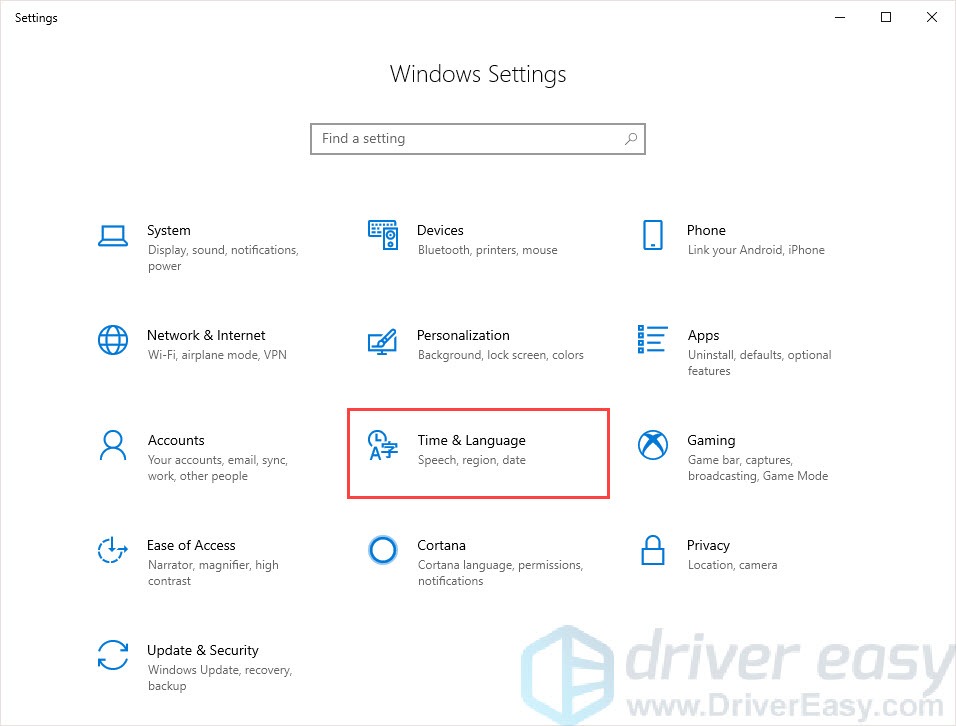Close the Settings window
The height and width of the screenshot is (726, 956).
931,17
